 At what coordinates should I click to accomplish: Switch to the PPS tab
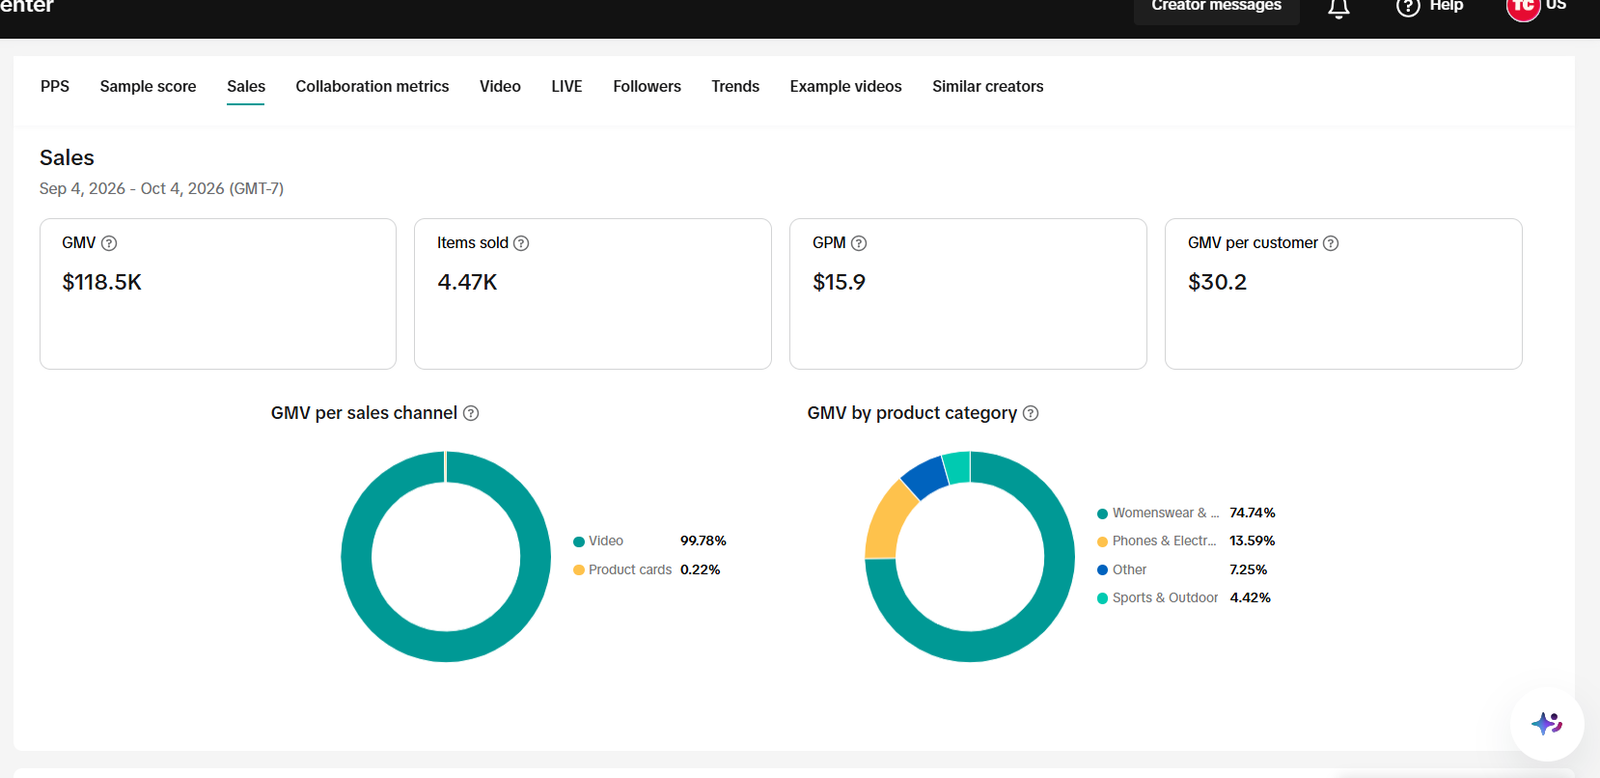55,87
